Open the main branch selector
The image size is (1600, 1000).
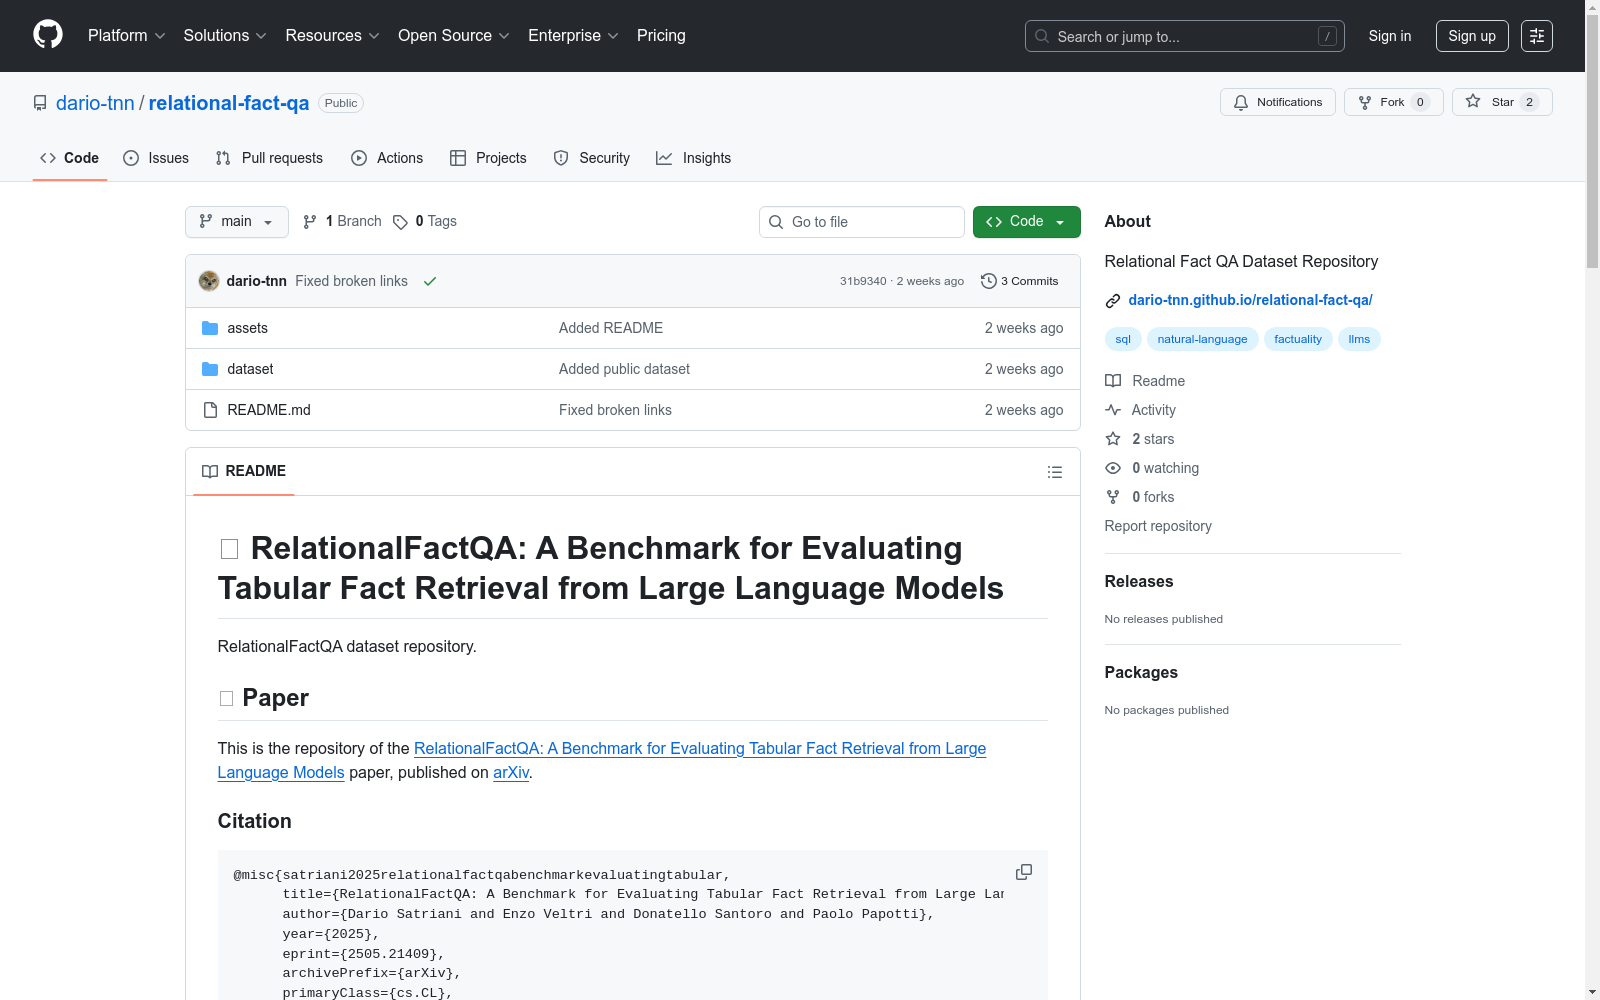click(x=237, y=222)
